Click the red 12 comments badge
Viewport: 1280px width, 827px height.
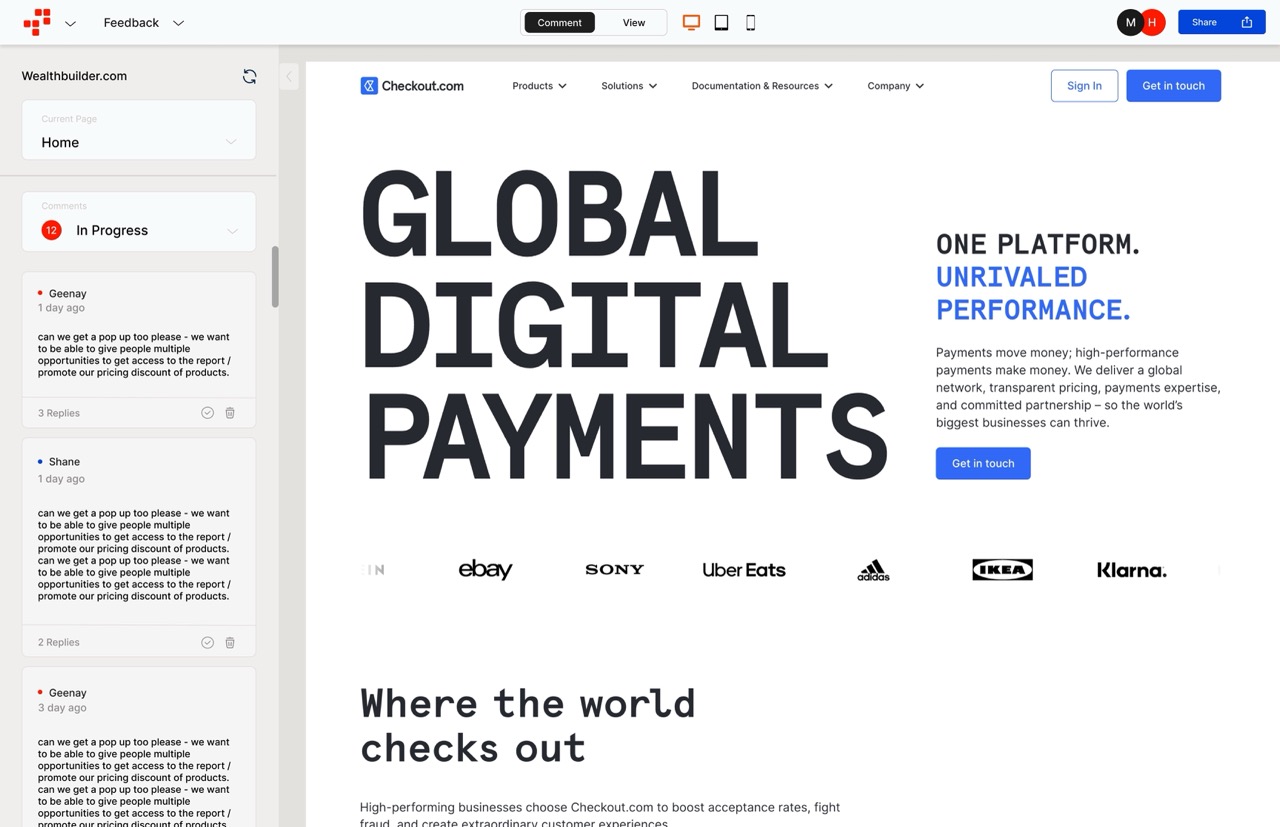coord(51,230)
